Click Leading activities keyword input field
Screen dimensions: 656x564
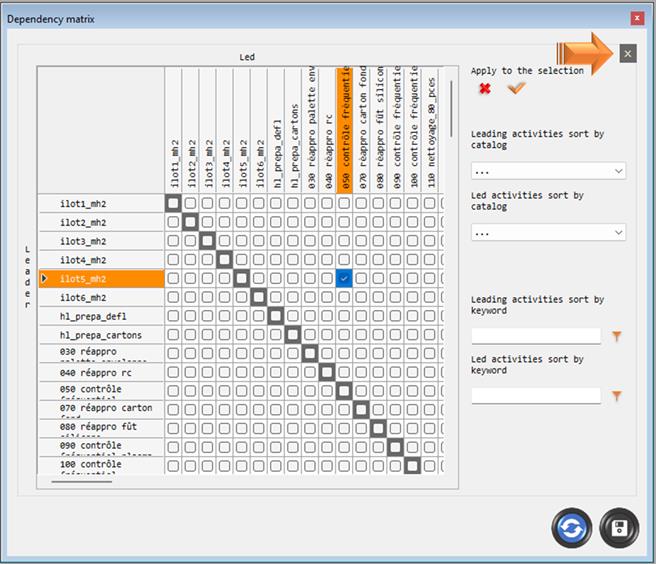pos(536,336)
